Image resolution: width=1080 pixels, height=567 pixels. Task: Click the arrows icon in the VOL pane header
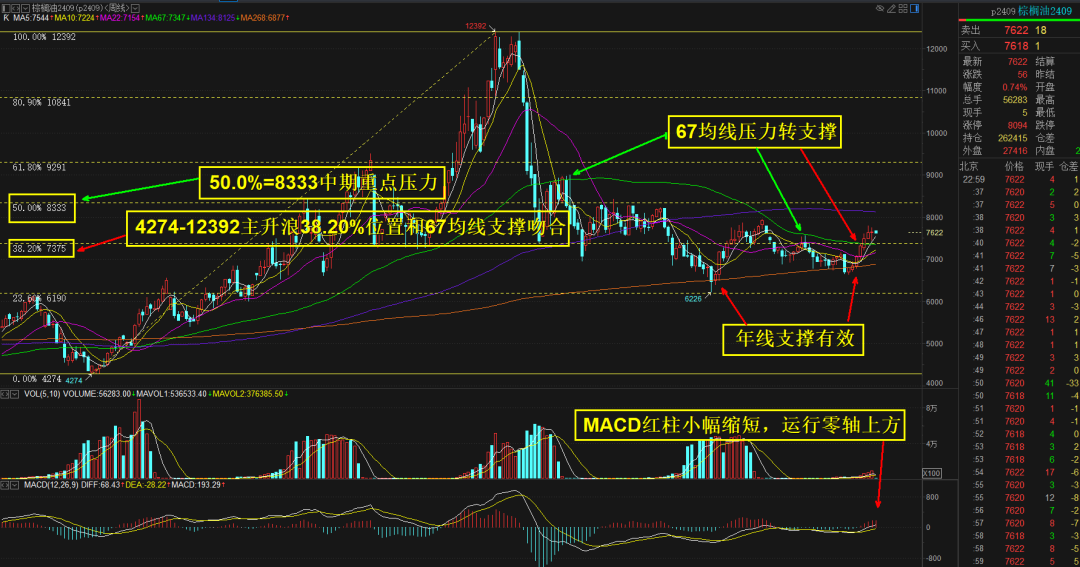tap(5, 394)
